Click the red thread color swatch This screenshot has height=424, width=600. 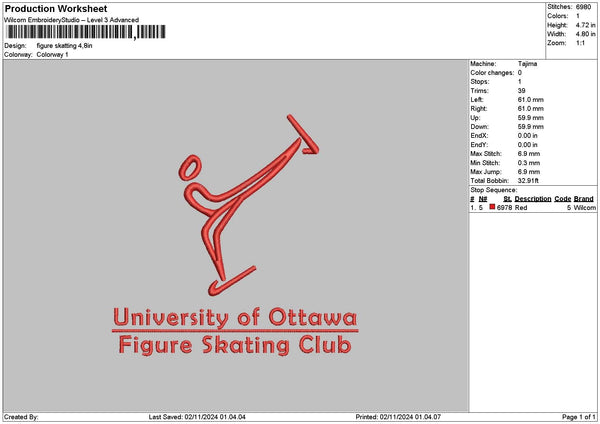click(492, 207)
